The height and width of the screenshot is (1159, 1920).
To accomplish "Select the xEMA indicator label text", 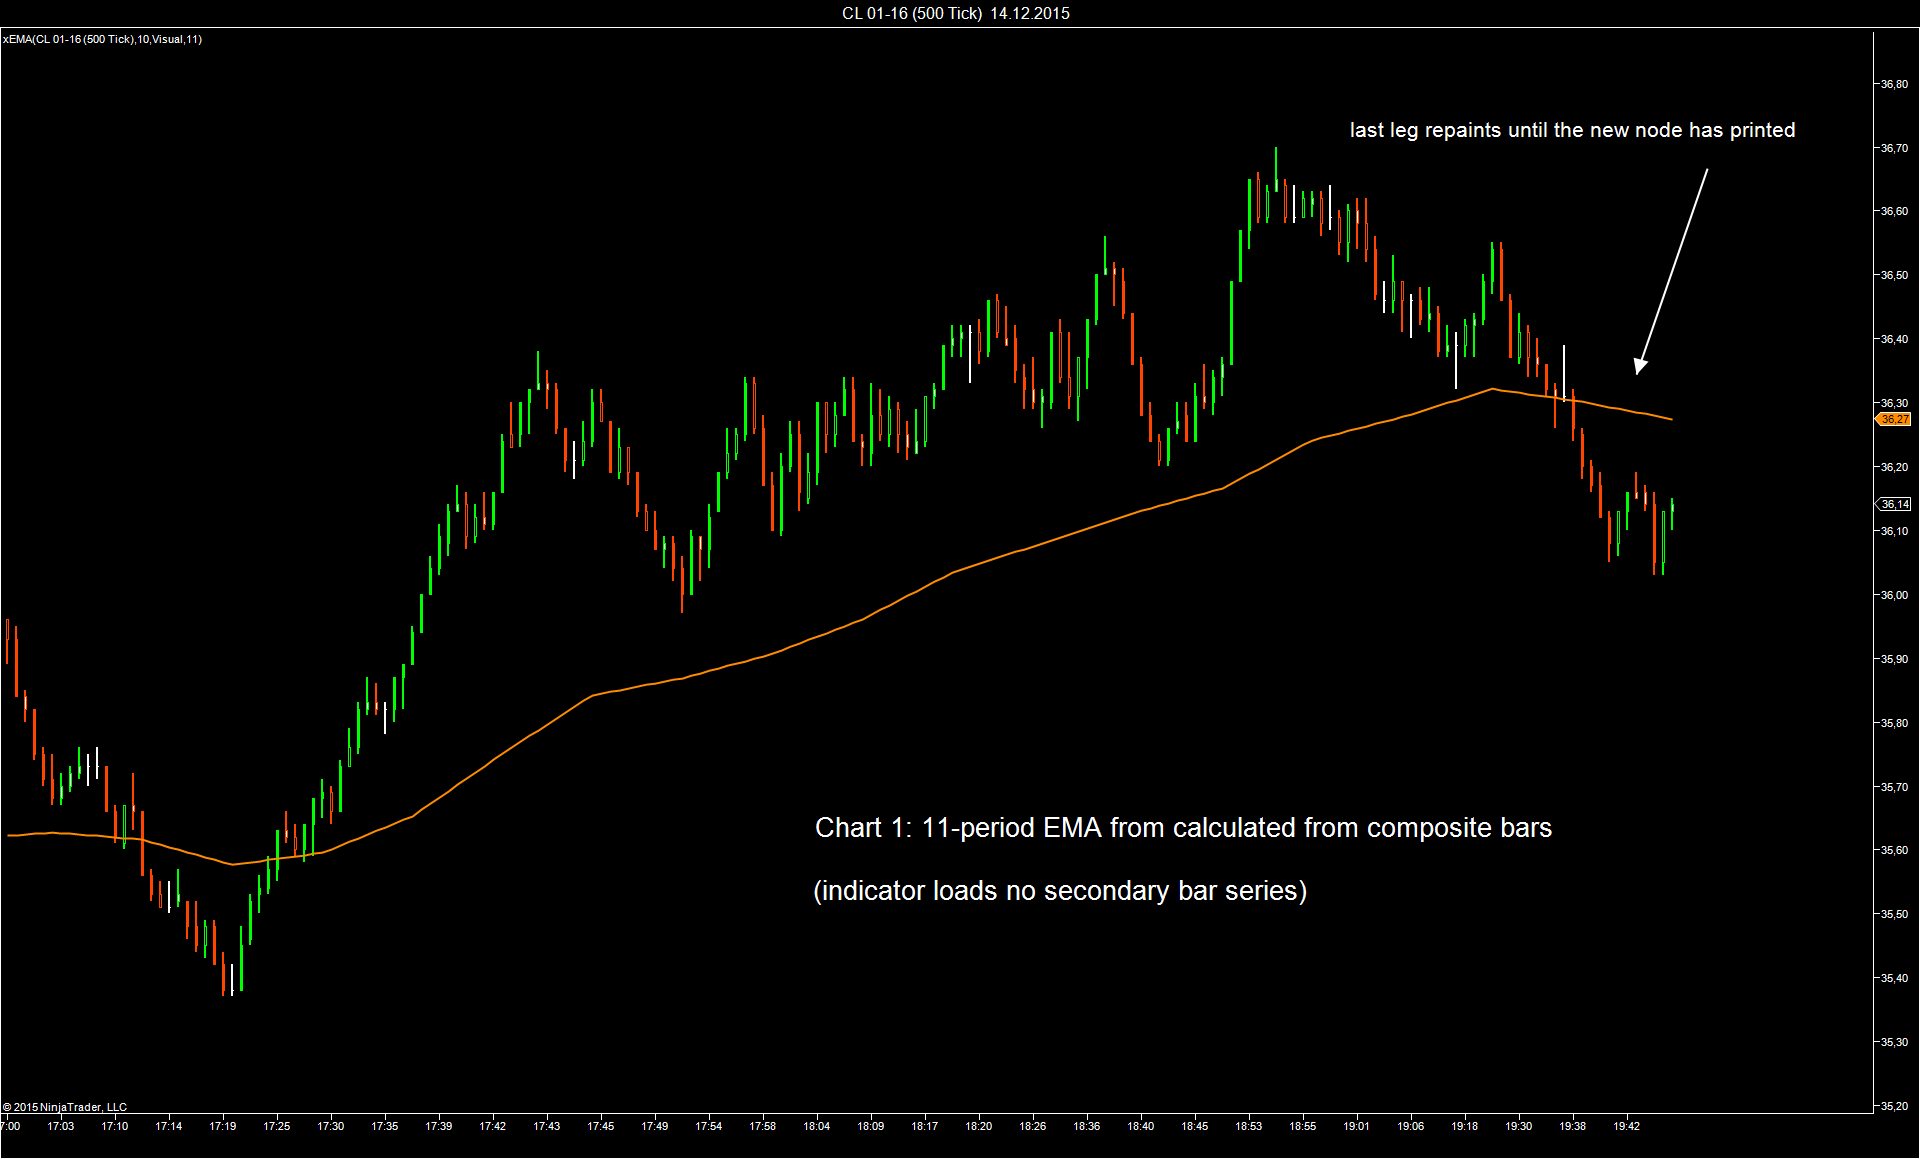I will [x=102, y=39].
